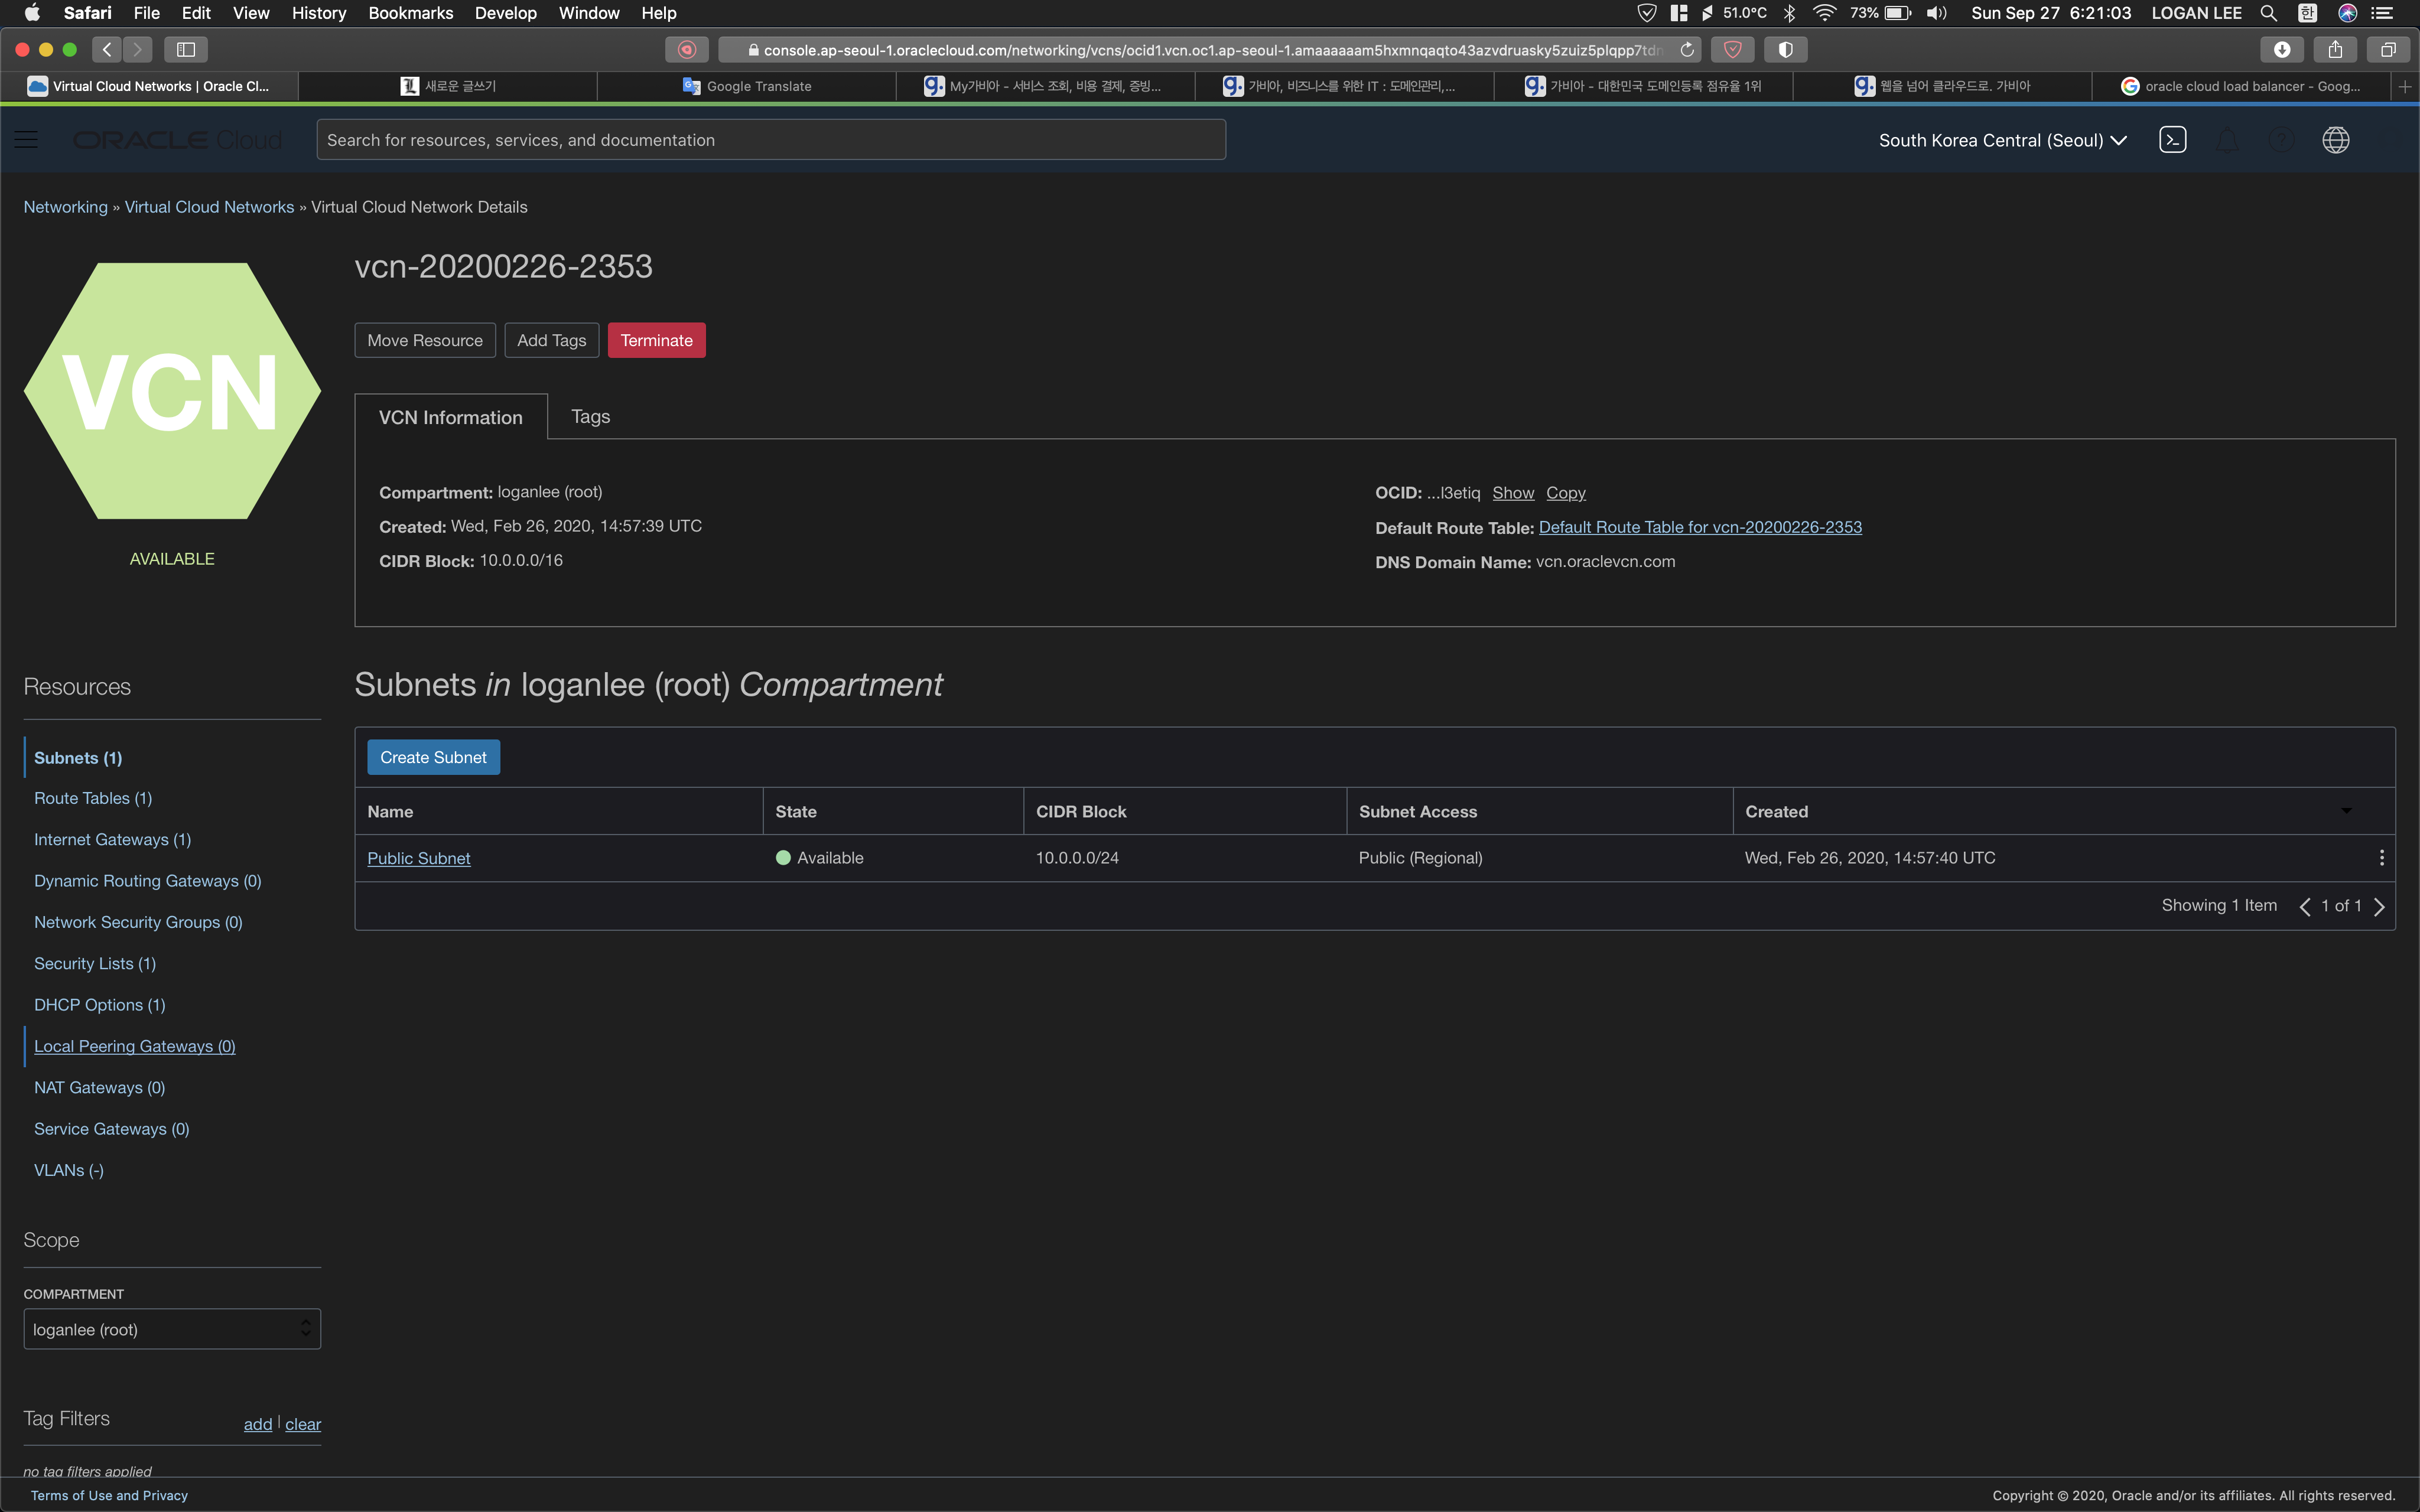This screenshot has width=2420, height=1512.
Task: Click the Create Subnet button
Action: pos(433,757)
